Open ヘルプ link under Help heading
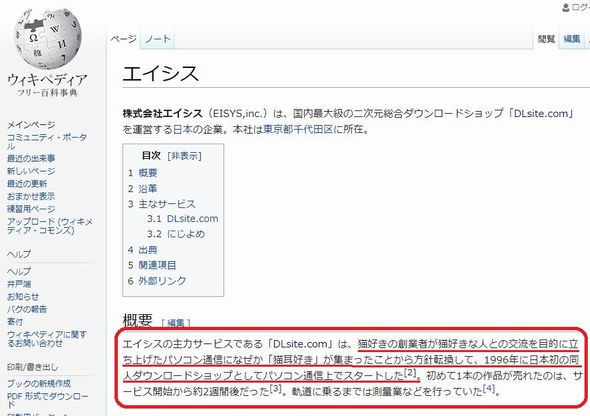Image resolution: width=590 pixels, height=416 pixels. click(19, 271)
